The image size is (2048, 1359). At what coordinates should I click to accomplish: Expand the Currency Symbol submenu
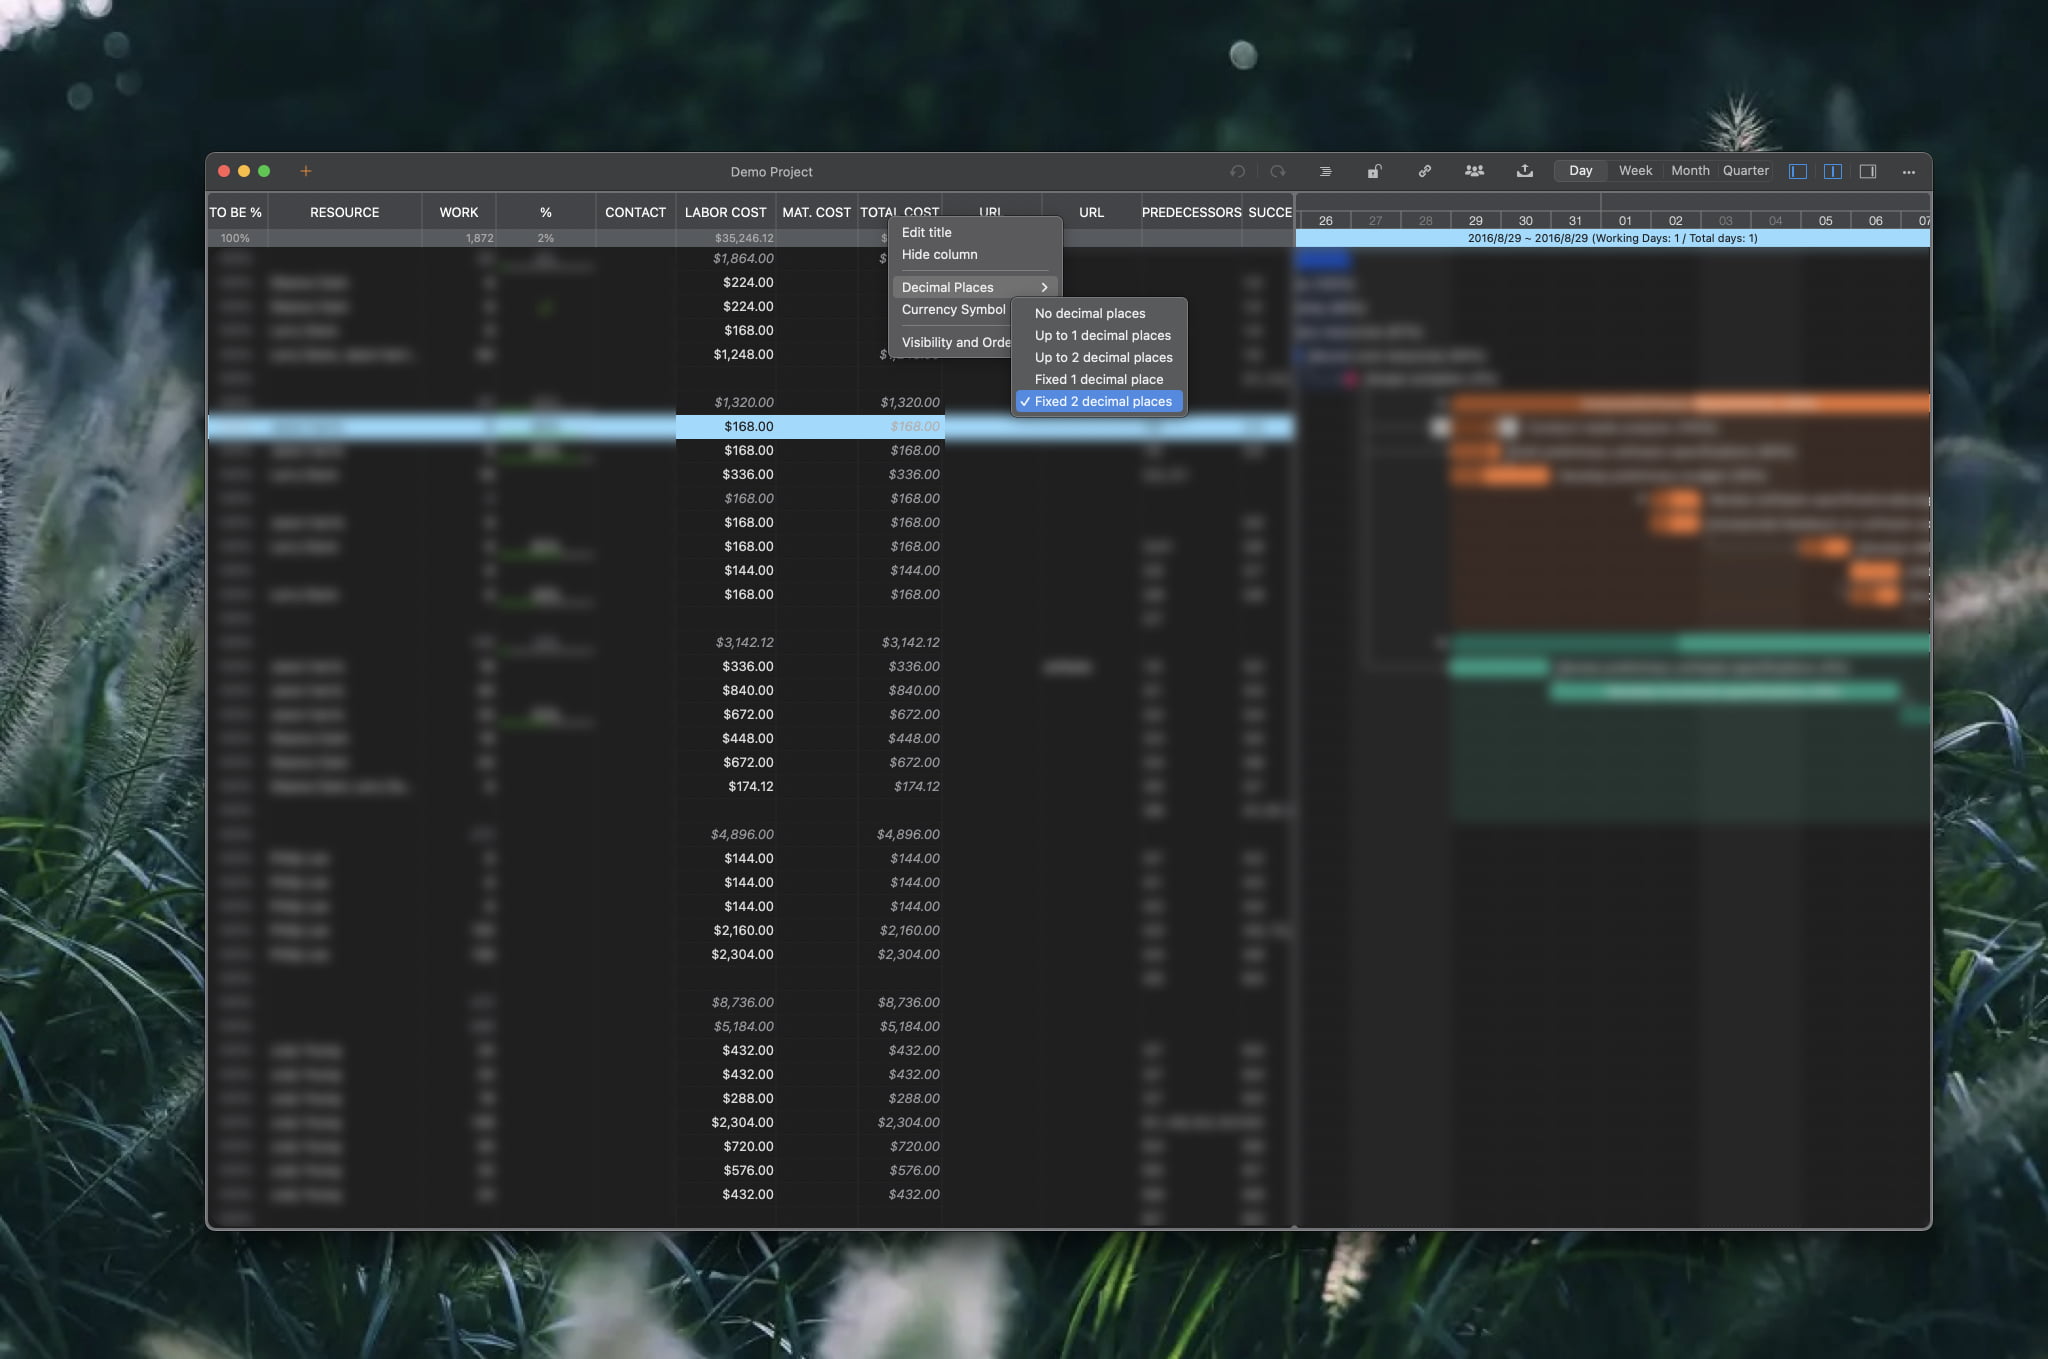pyautogui.click(x=953, y=309)
